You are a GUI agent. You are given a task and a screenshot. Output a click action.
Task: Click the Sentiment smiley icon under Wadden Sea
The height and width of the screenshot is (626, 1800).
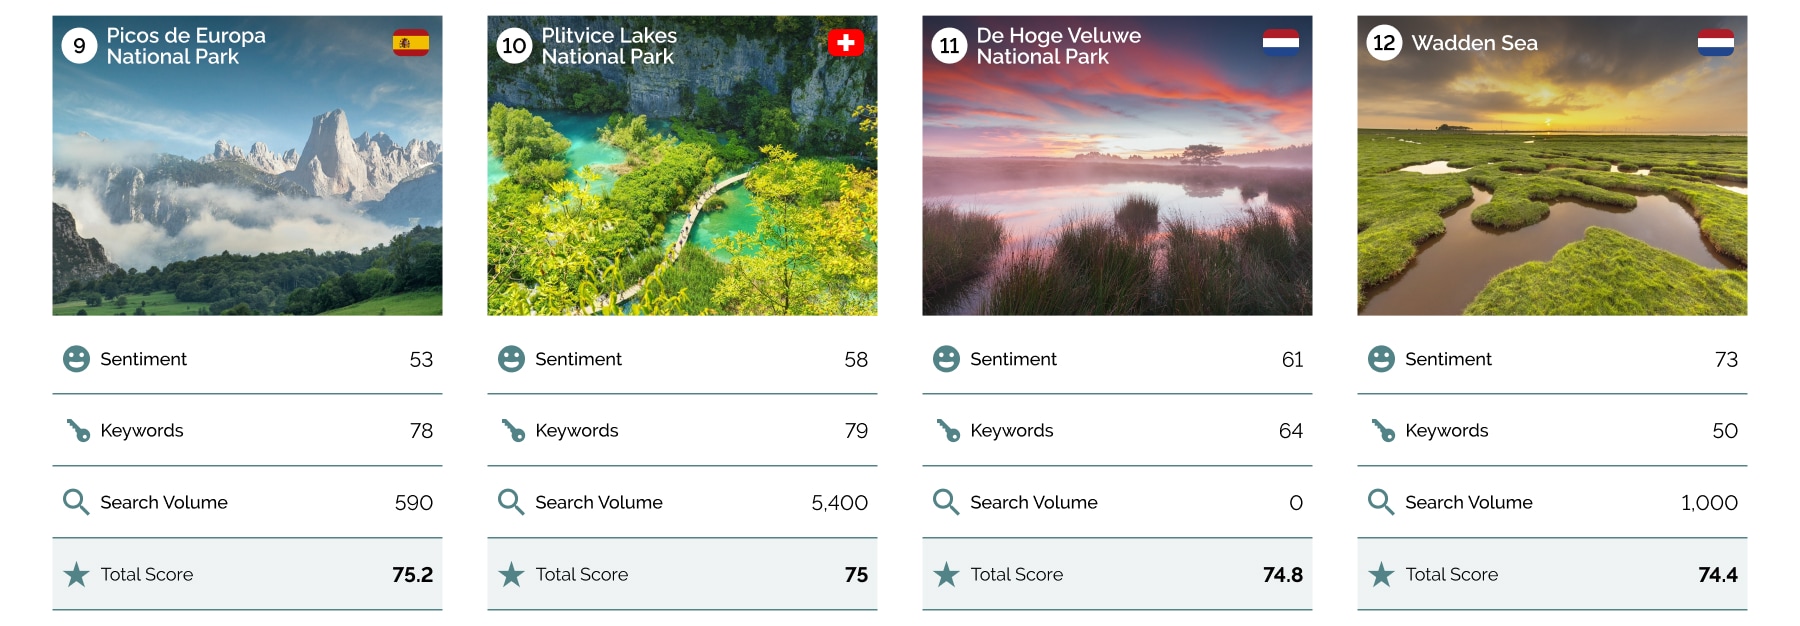pyautogui.click(x=1381, y=359)
